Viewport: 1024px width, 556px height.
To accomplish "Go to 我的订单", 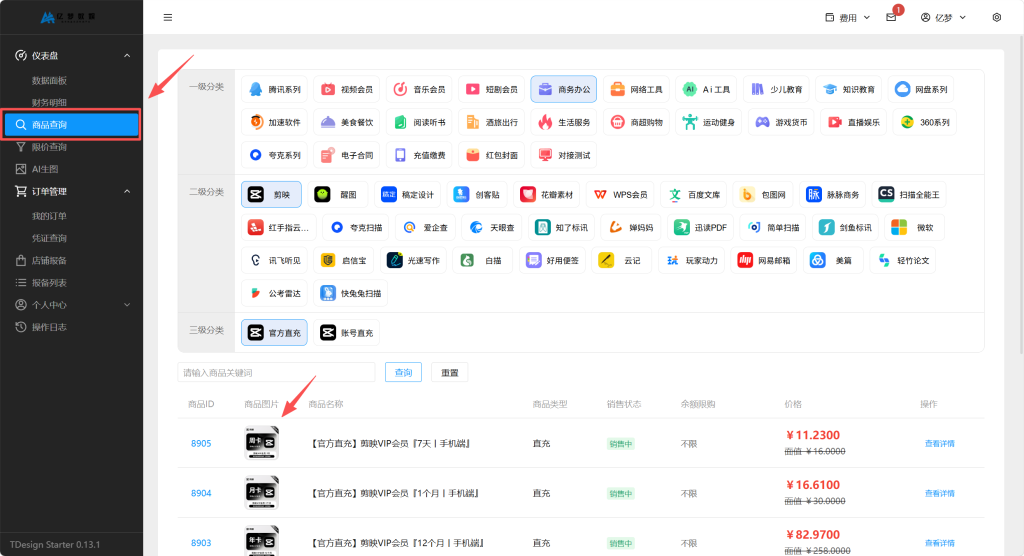I will [x=50, y=216].
